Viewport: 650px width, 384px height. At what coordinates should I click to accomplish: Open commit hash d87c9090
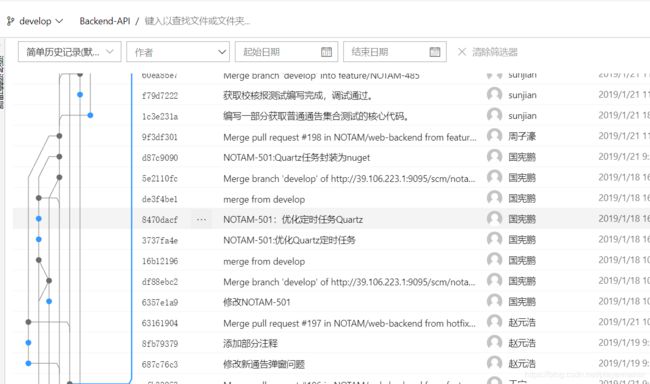click(x=160, y=158)
